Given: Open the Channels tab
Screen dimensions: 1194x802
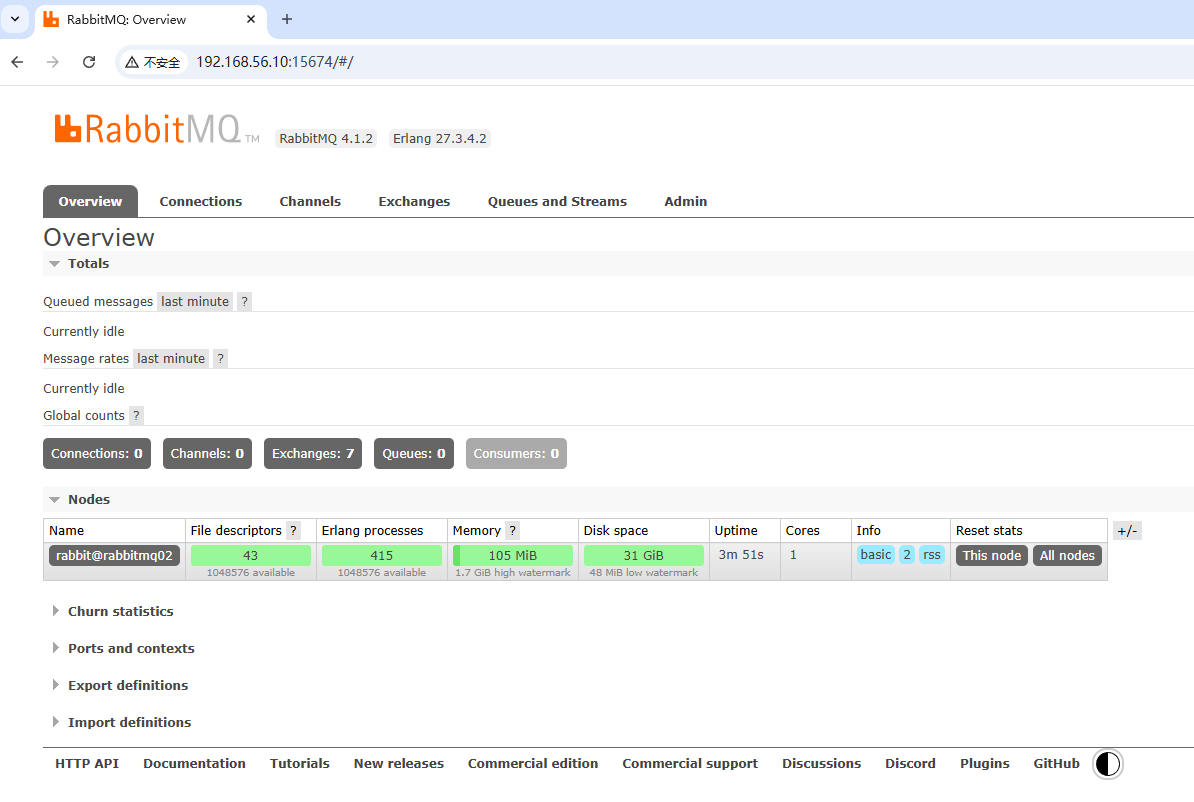Looking at the screenshot, I should (310, 202).
